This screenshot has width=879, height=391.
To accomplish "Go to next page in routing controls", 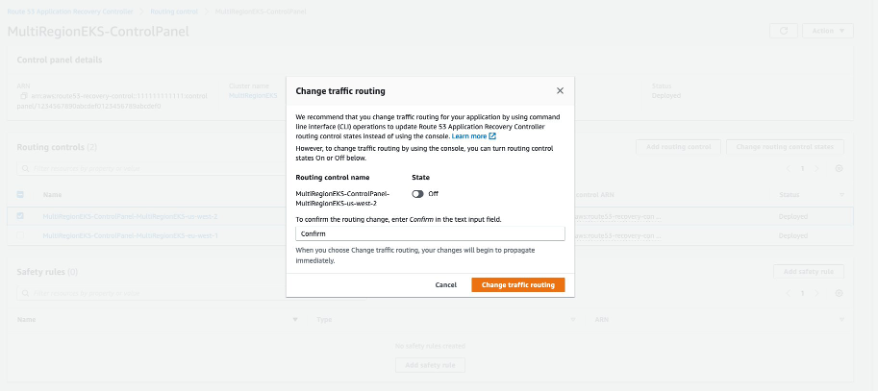I will [816, 168].
